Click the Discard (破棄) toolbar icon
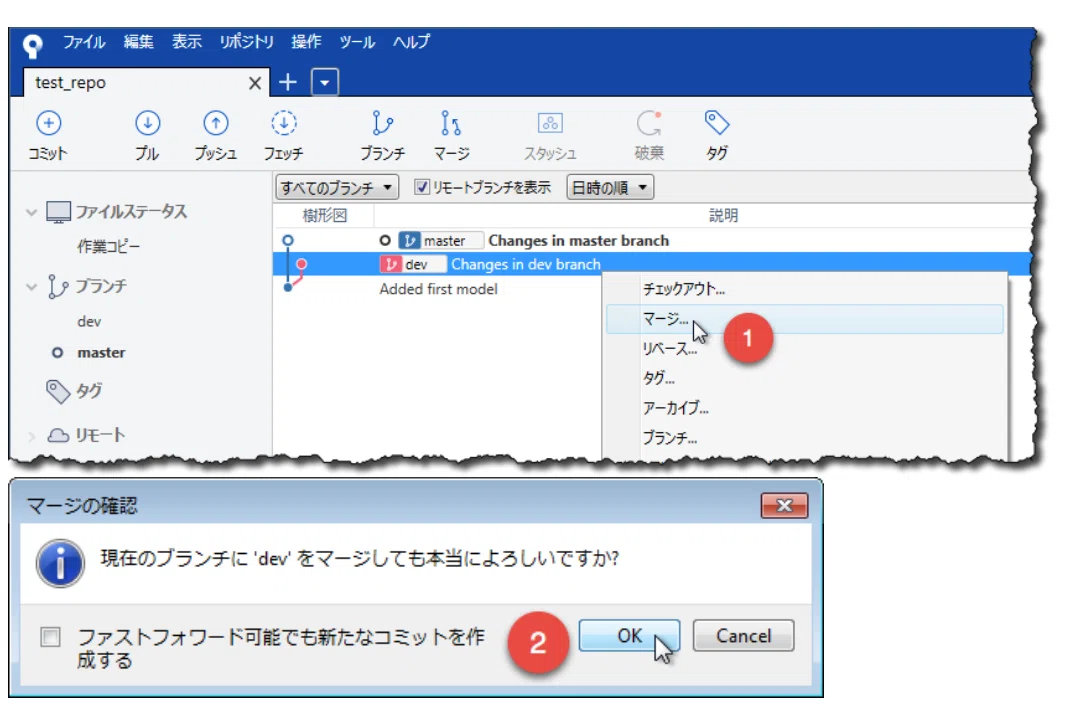Viewport: 1068px width, 714px height. pyautogui.click(x=649, y=123)
